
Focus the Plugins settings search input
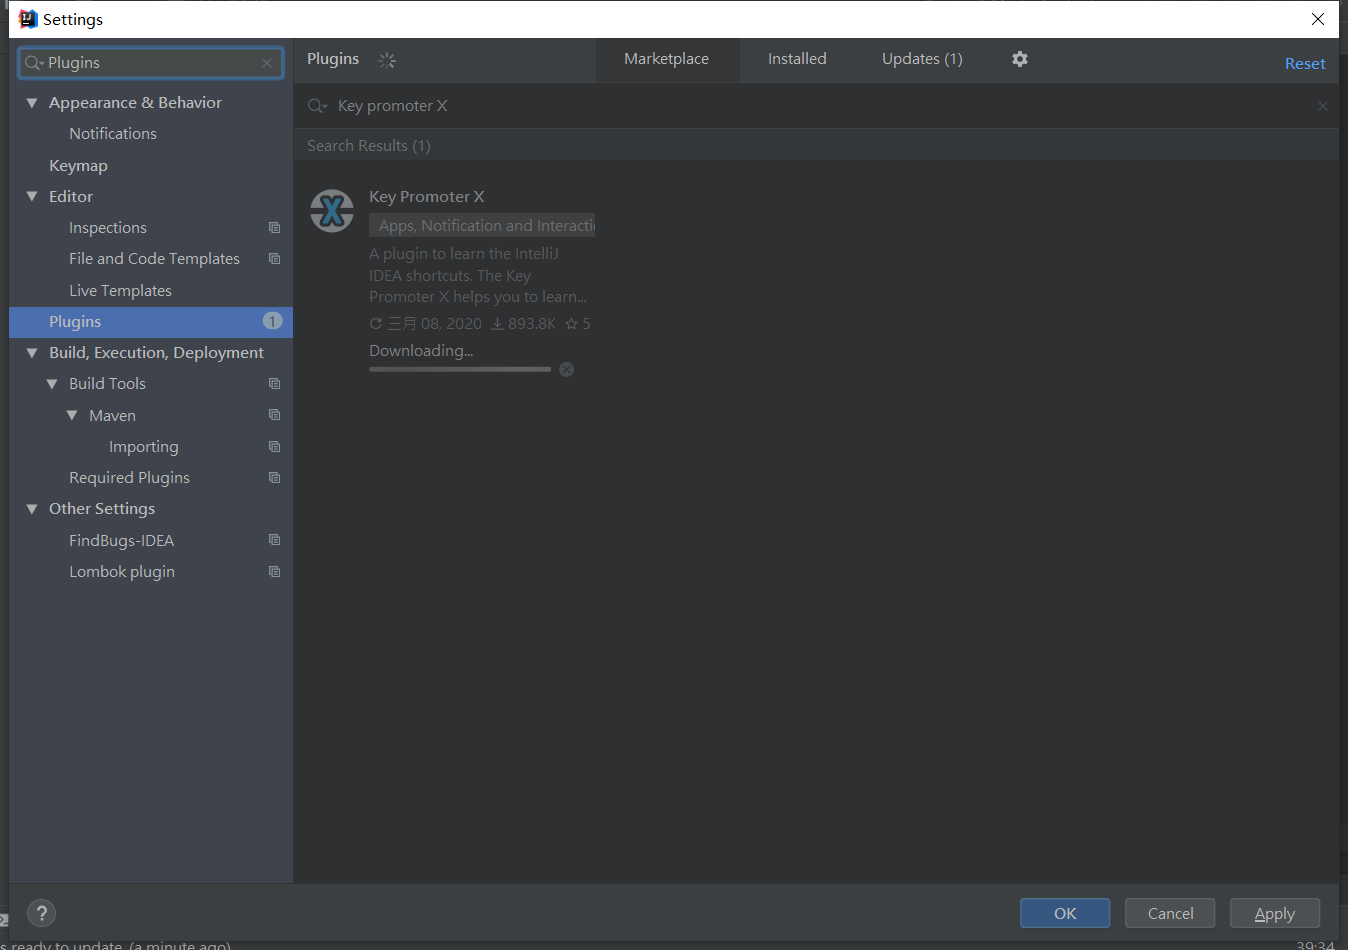(x=151, y=63)
